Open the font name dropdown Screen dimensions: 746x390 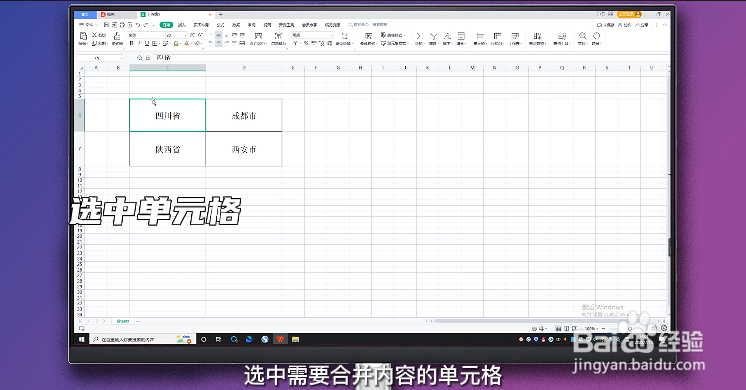coord(146,35)
